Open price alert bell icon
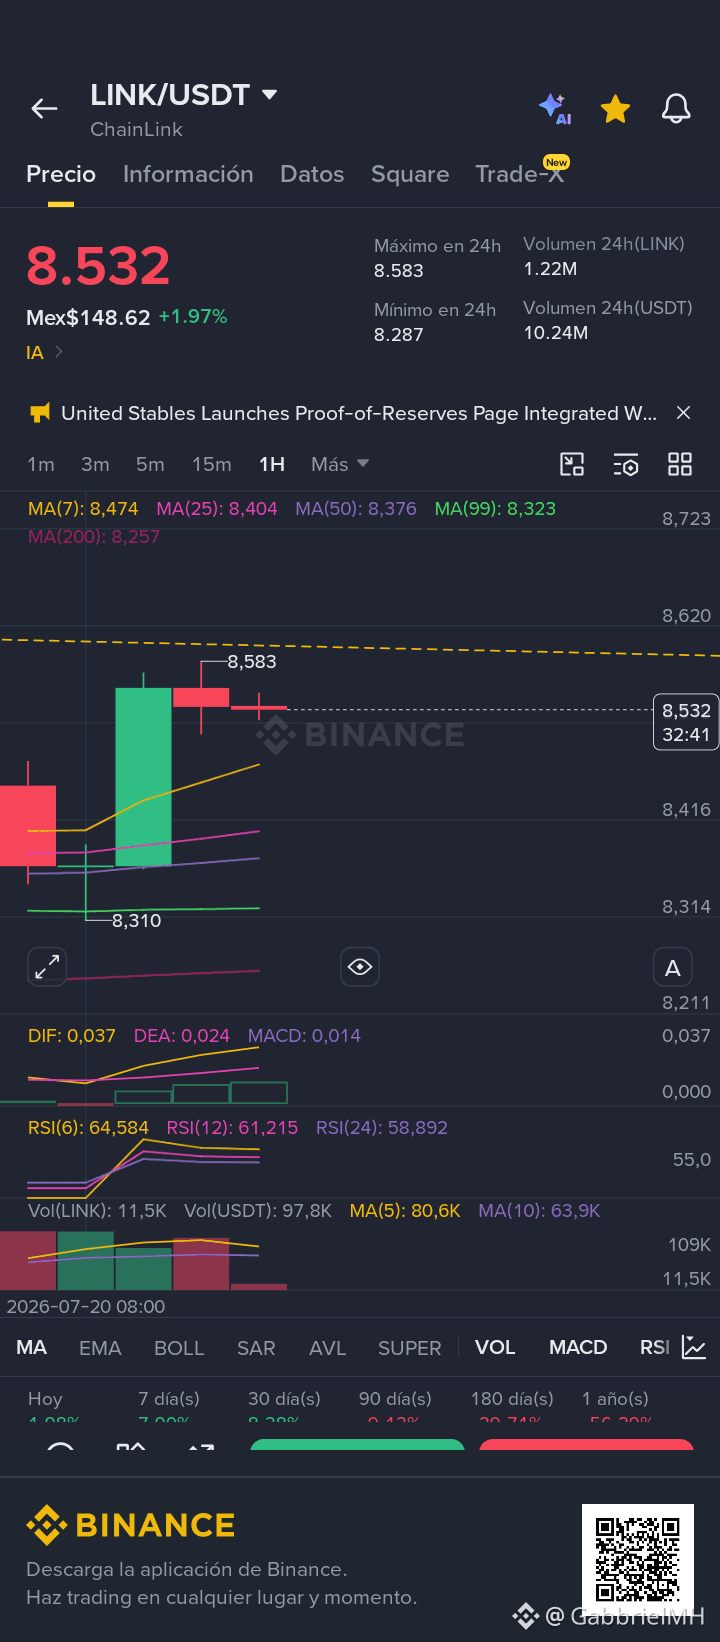This screenshot has height=1642, width=720. [x=676, y=108]
